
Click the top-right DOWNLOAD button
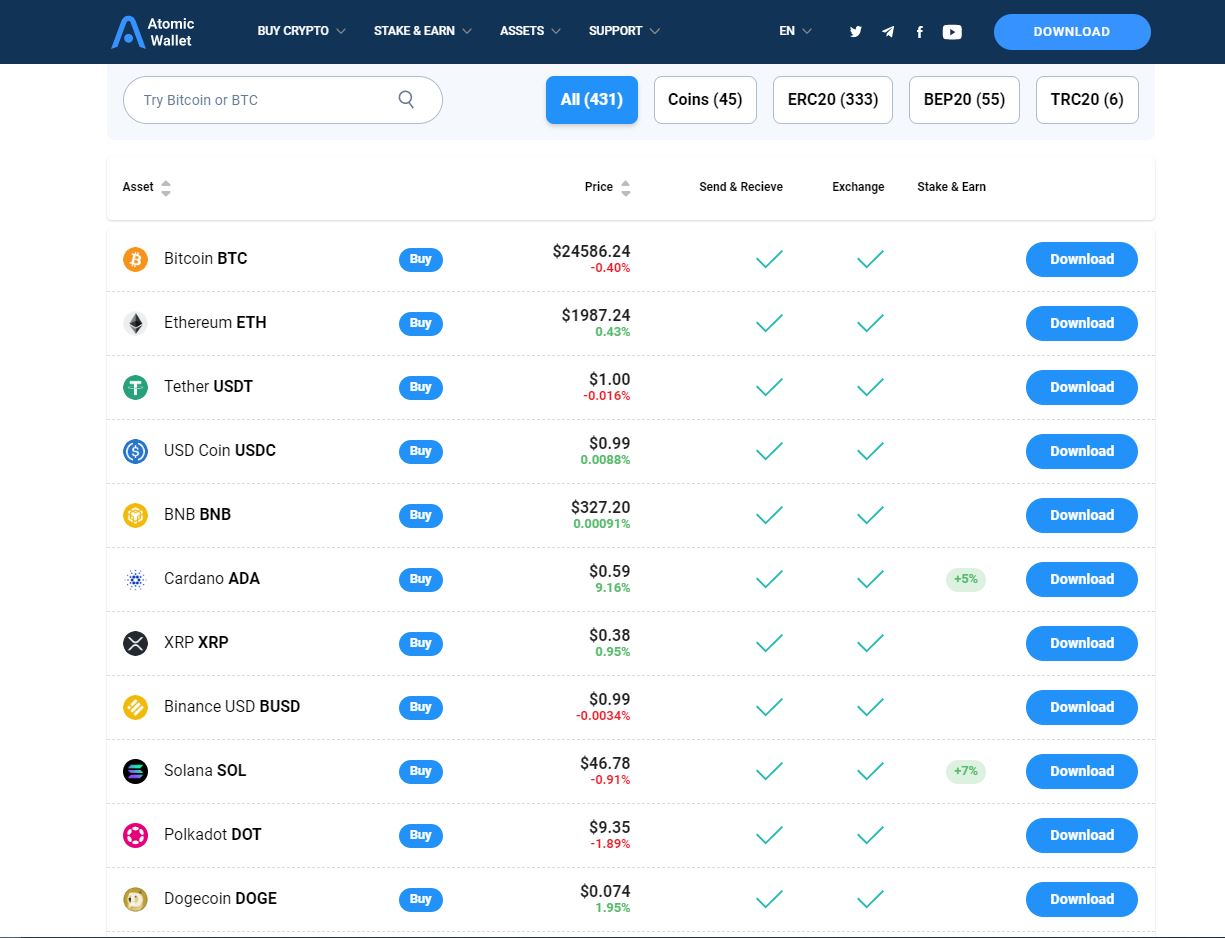pyautogui.click(x=1071, y=32)
